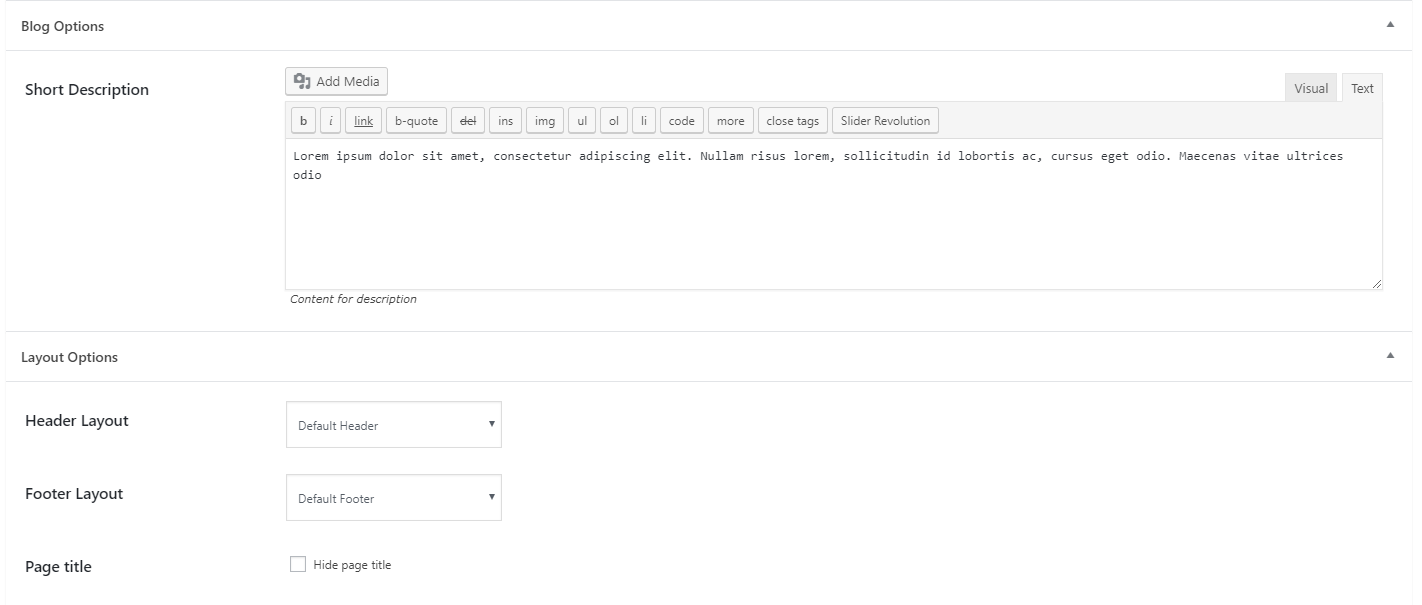Check the Hide page title checkbox
Viewport: 1422px width, 605px height.
click(298, 565)
